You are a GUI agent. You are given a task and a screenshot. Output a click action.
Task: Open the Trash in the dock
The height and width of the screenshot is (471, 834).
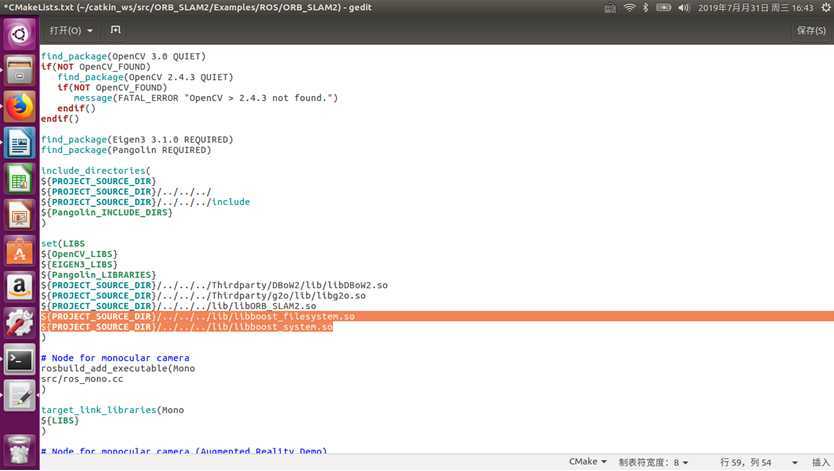click(20, 450)
